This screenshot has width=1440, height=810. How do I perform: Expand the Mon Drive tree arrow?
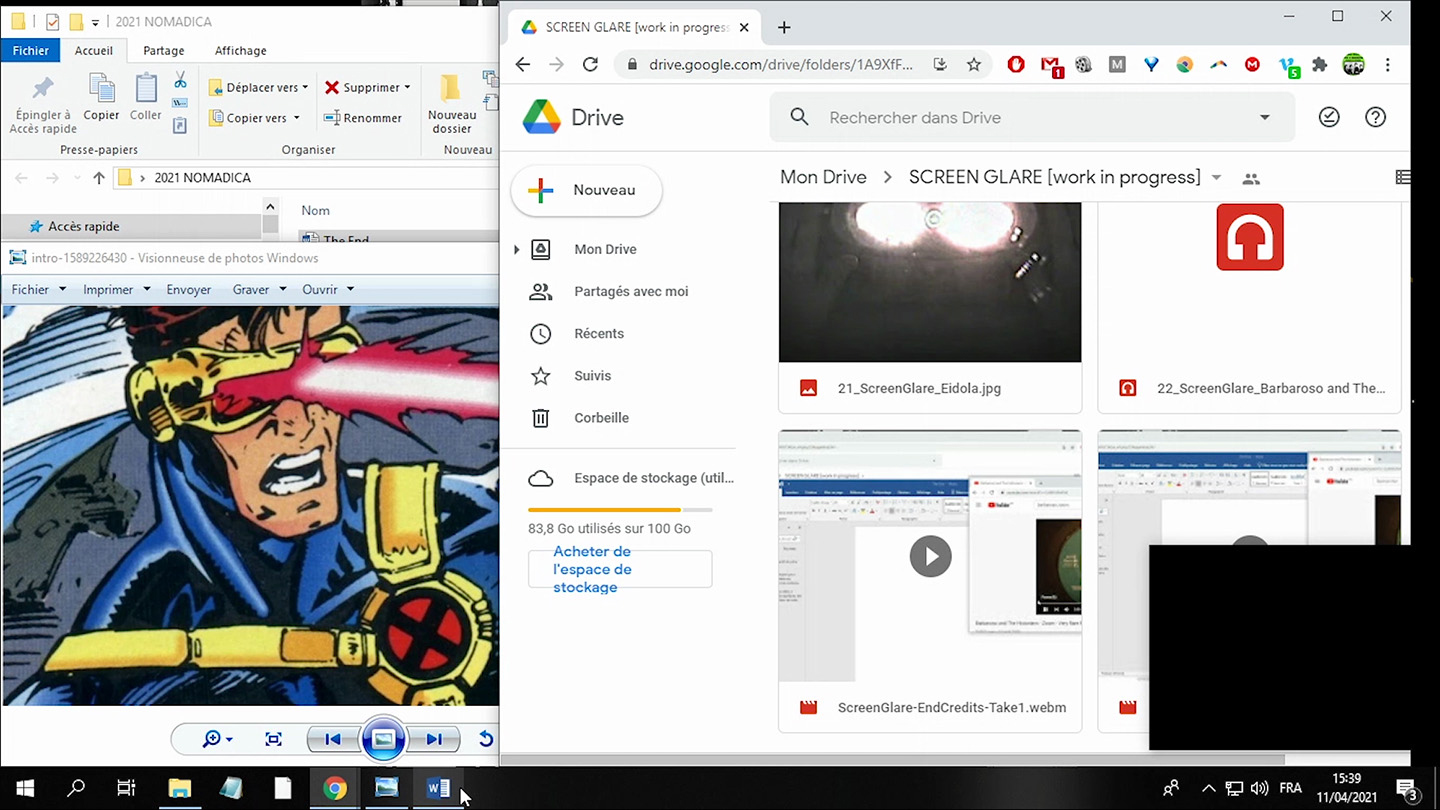(x=516, y=249)
